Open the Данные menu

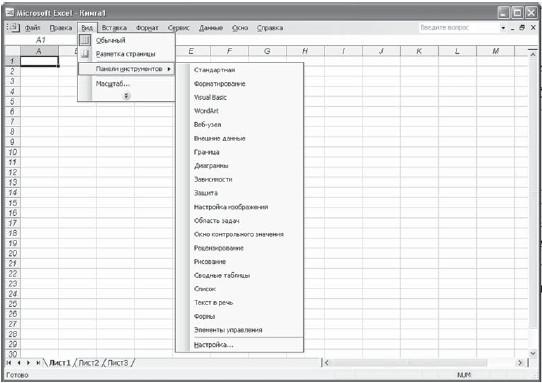click(211, 28)
